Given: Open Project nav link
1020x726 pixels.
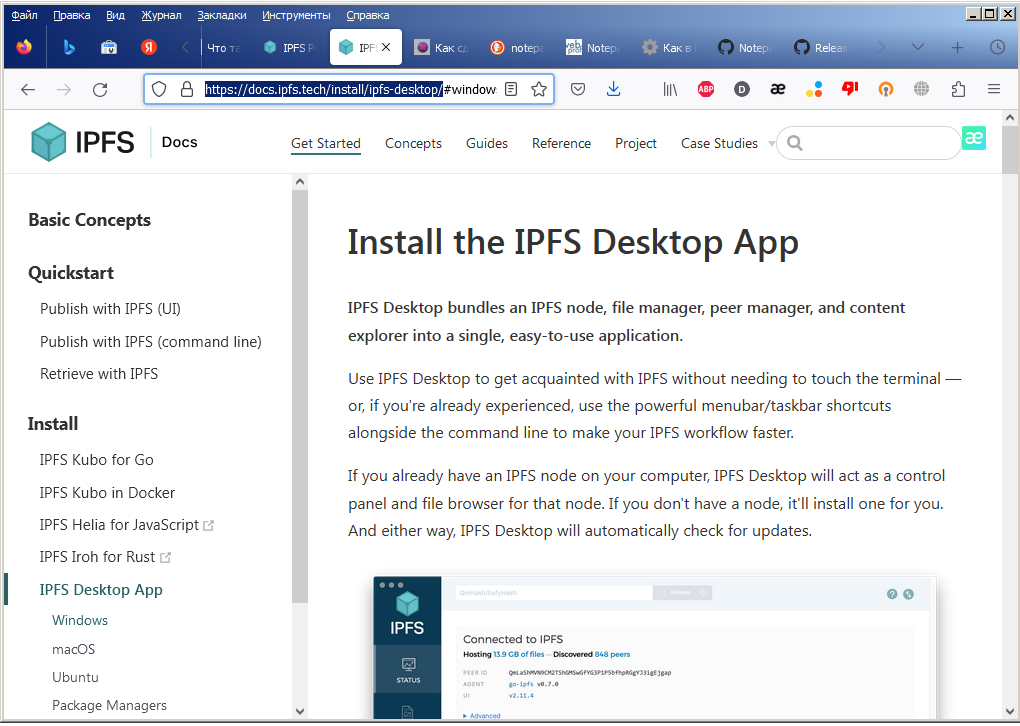Looking at the screenshot, I should [636, 143].
